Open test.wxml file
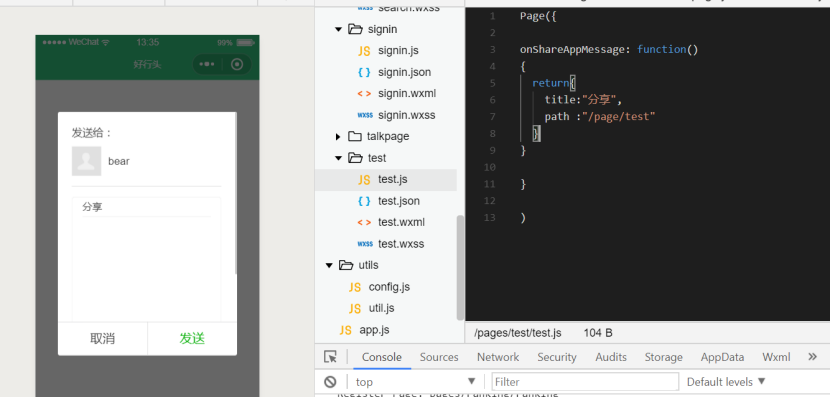The height and width of the screenshot is (397, 830). click(401, 222)
